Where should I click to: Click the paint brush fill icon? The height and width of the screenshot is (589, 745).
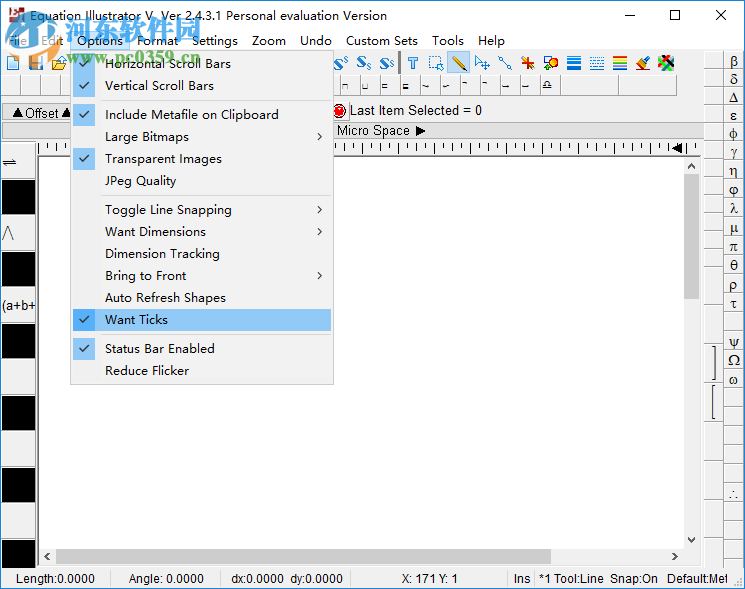[x=643, y=63]
